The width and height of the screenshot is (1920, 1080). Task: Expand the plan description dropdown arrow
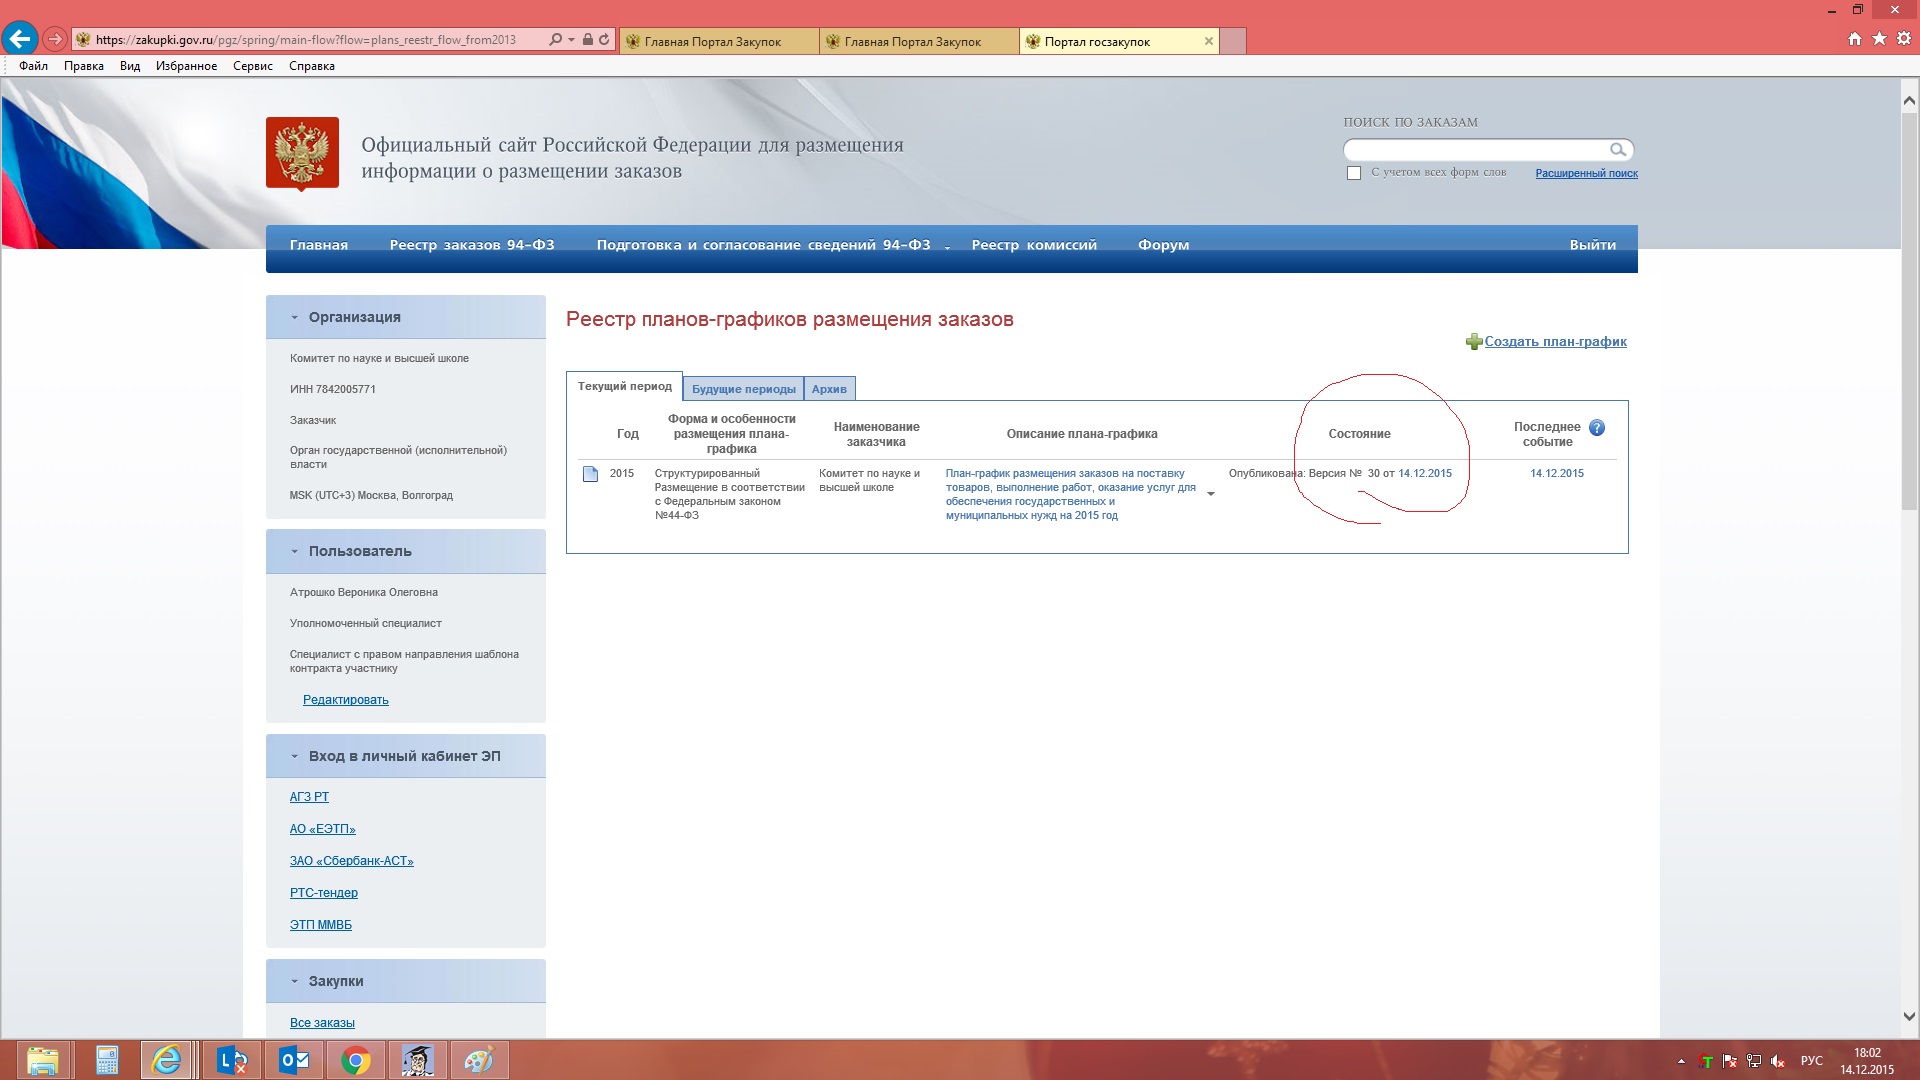pyautogui.click(x=1210, y=494)
